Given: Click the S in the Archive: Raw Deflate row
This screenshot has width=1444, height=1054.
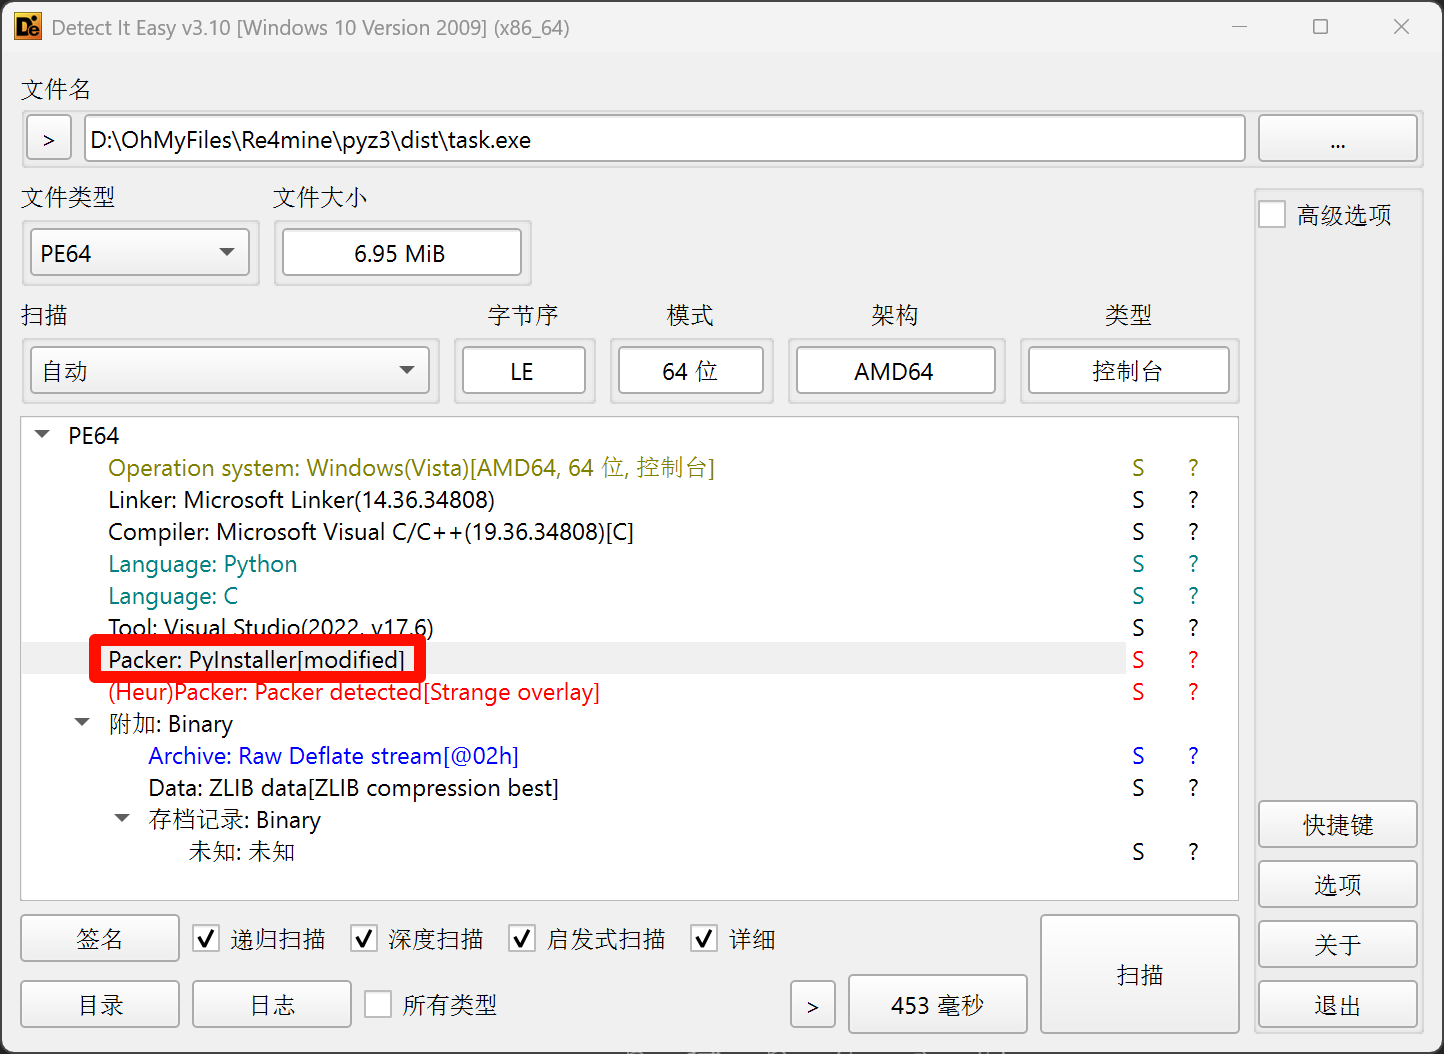Looking at the screenshot, I should click(x=1138, y=756).
